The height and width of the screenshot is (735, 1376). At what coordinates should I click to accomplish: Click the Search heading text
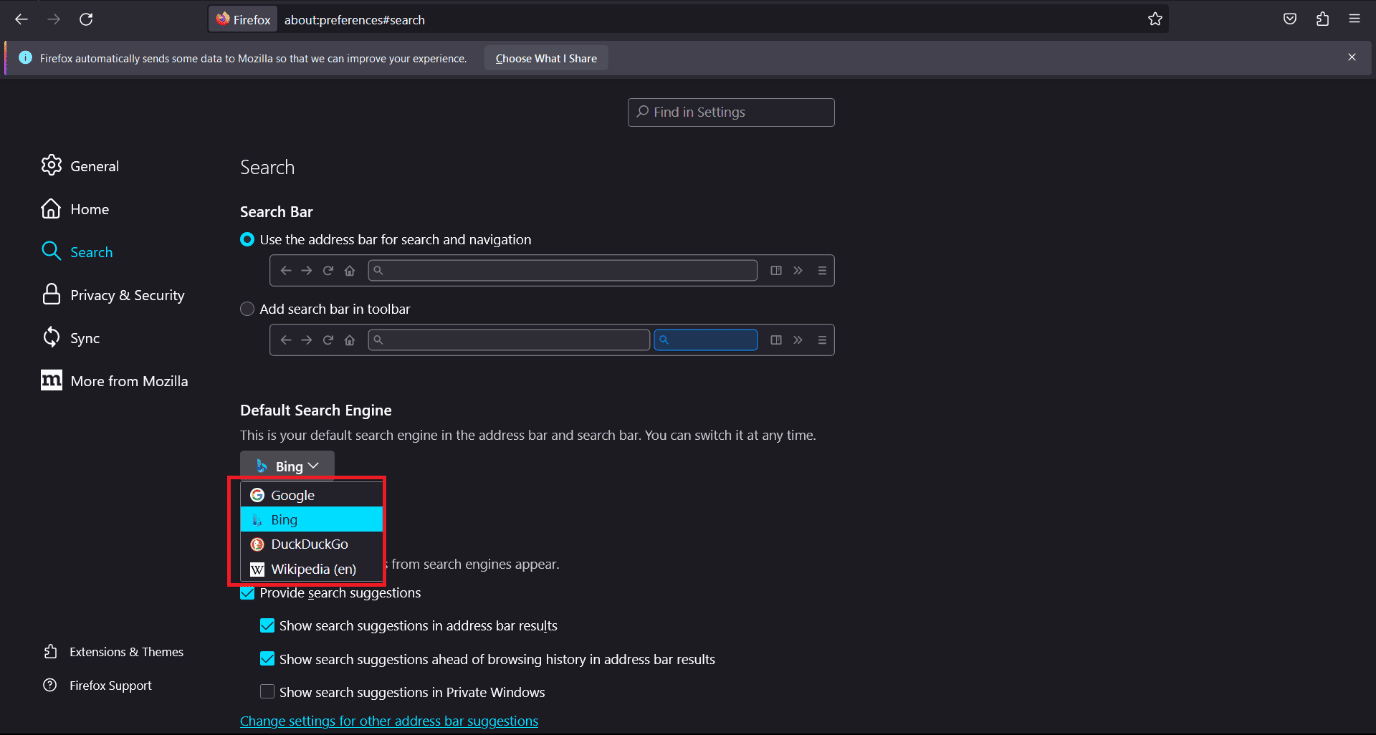pyautogui.click(x=267, y=167)
